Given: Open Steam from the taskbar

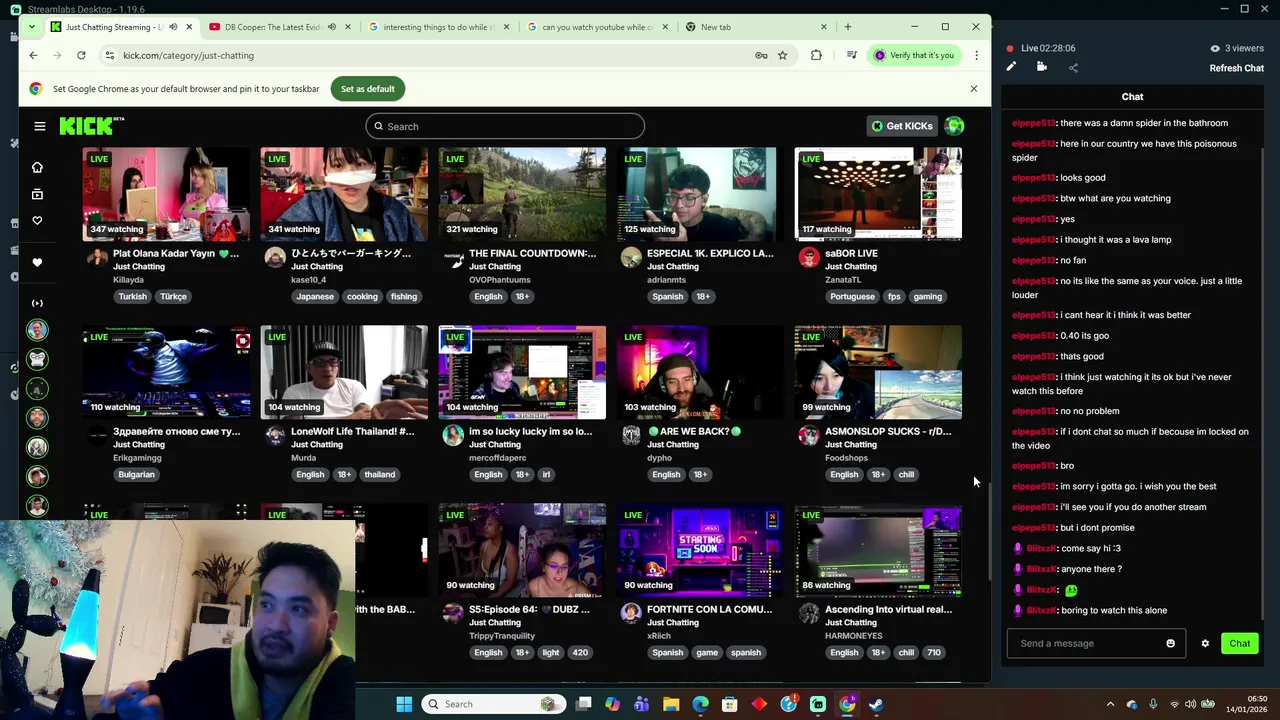Looking at the screenshot, I should (x=876, y=704).
